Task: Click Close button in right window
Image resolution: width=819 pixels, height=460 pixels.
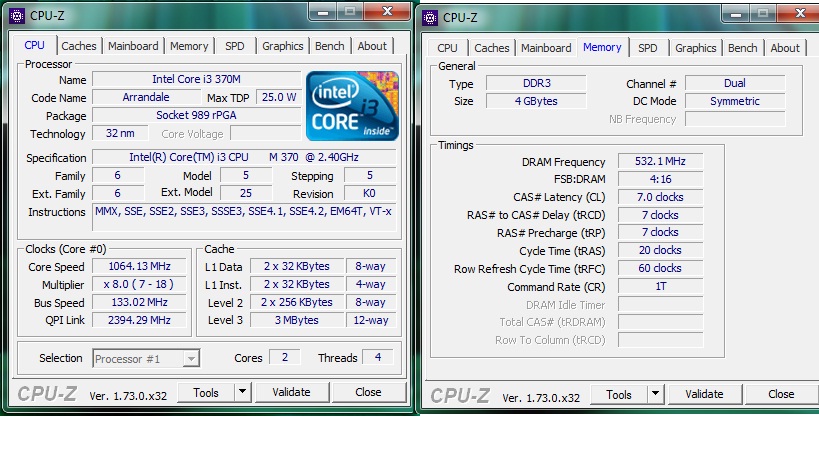Action: point(781,394)
